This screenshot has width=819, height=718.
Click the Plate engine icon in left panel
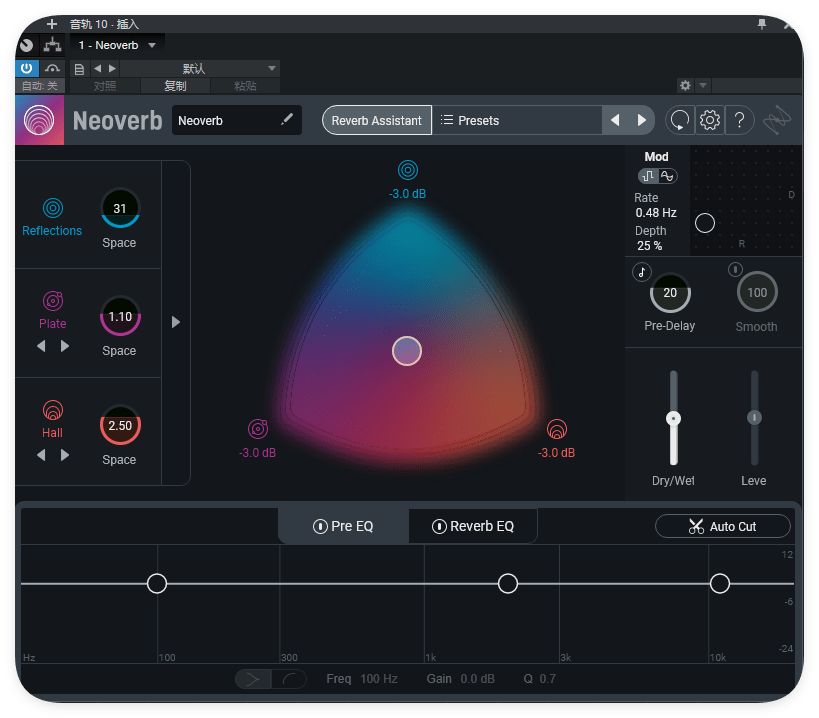(x=53, y=301)
